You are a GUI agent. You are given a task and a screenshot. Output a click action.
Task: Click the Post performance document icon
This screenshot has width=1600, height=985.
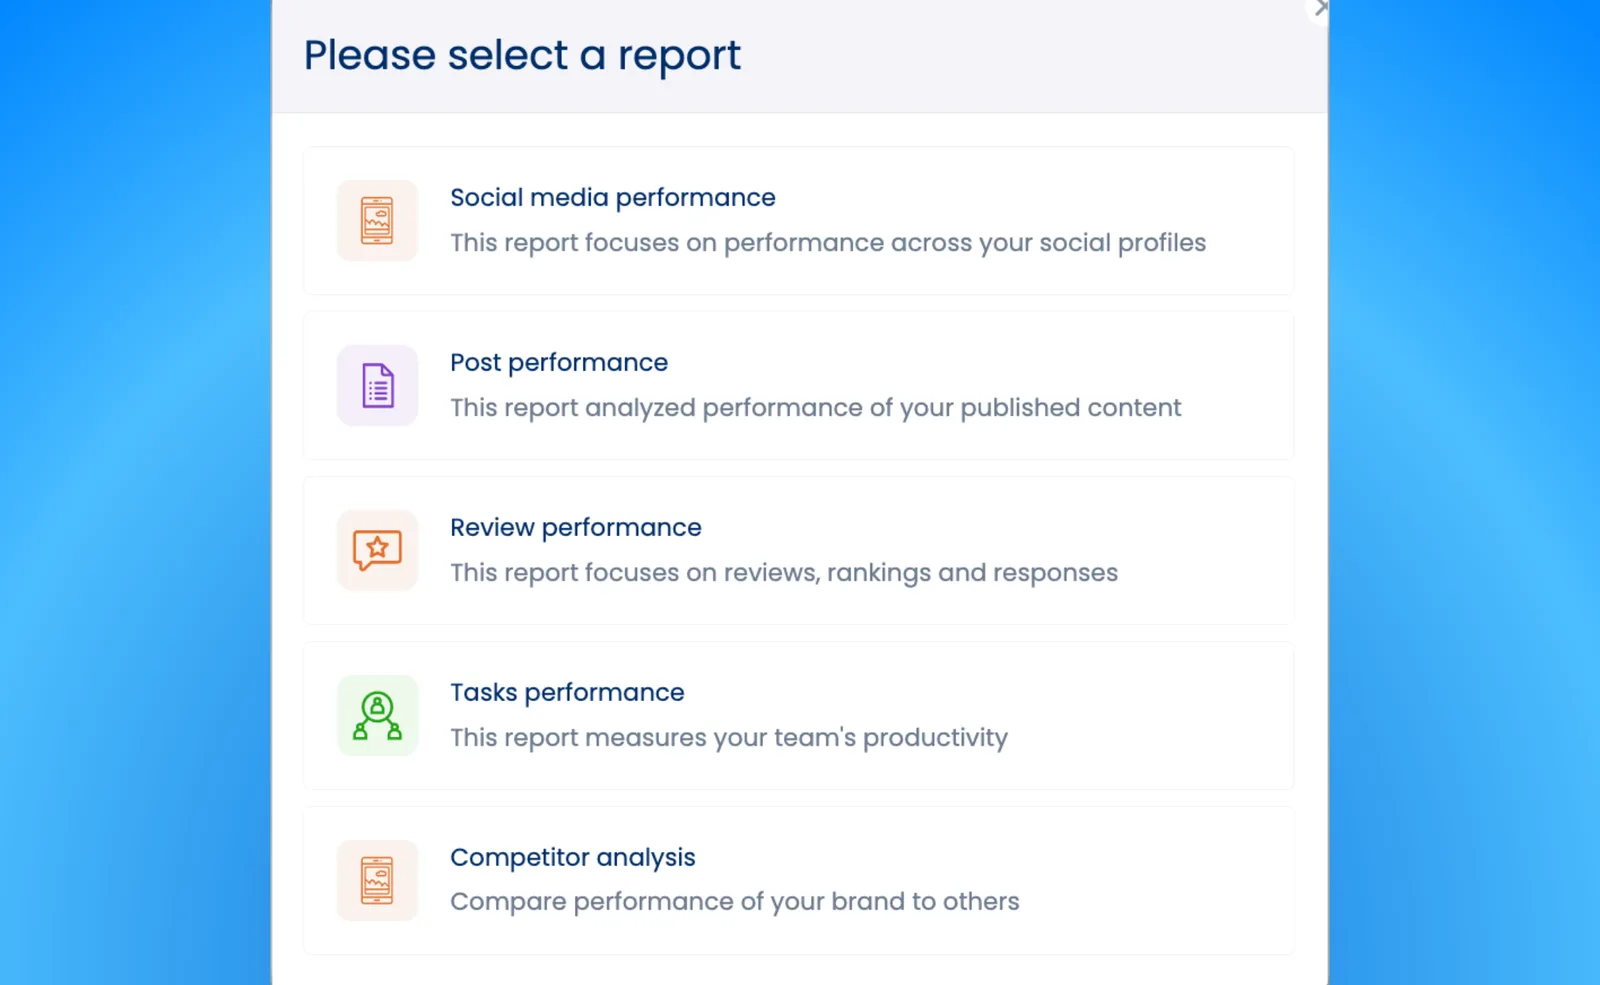click(377, 385)
